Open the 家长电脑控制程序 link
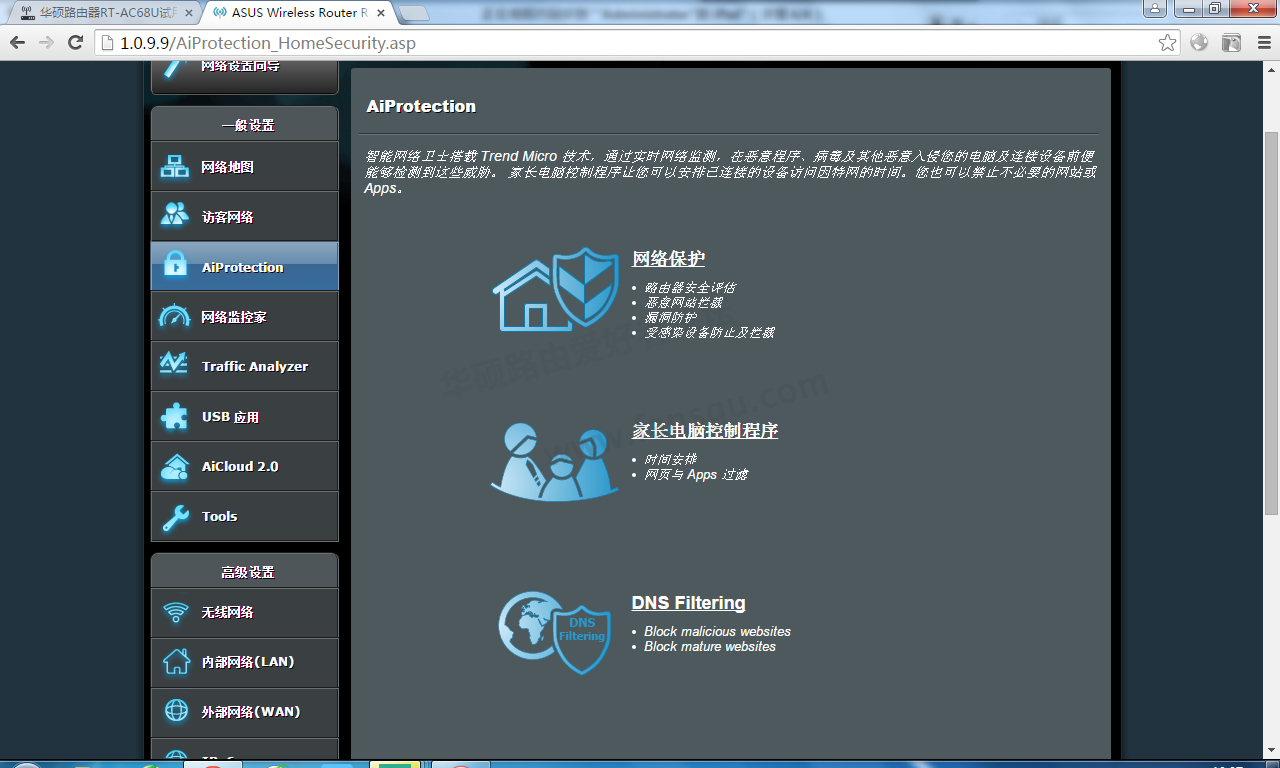Viewport: 1280px width, 768px height. (705, 431)
